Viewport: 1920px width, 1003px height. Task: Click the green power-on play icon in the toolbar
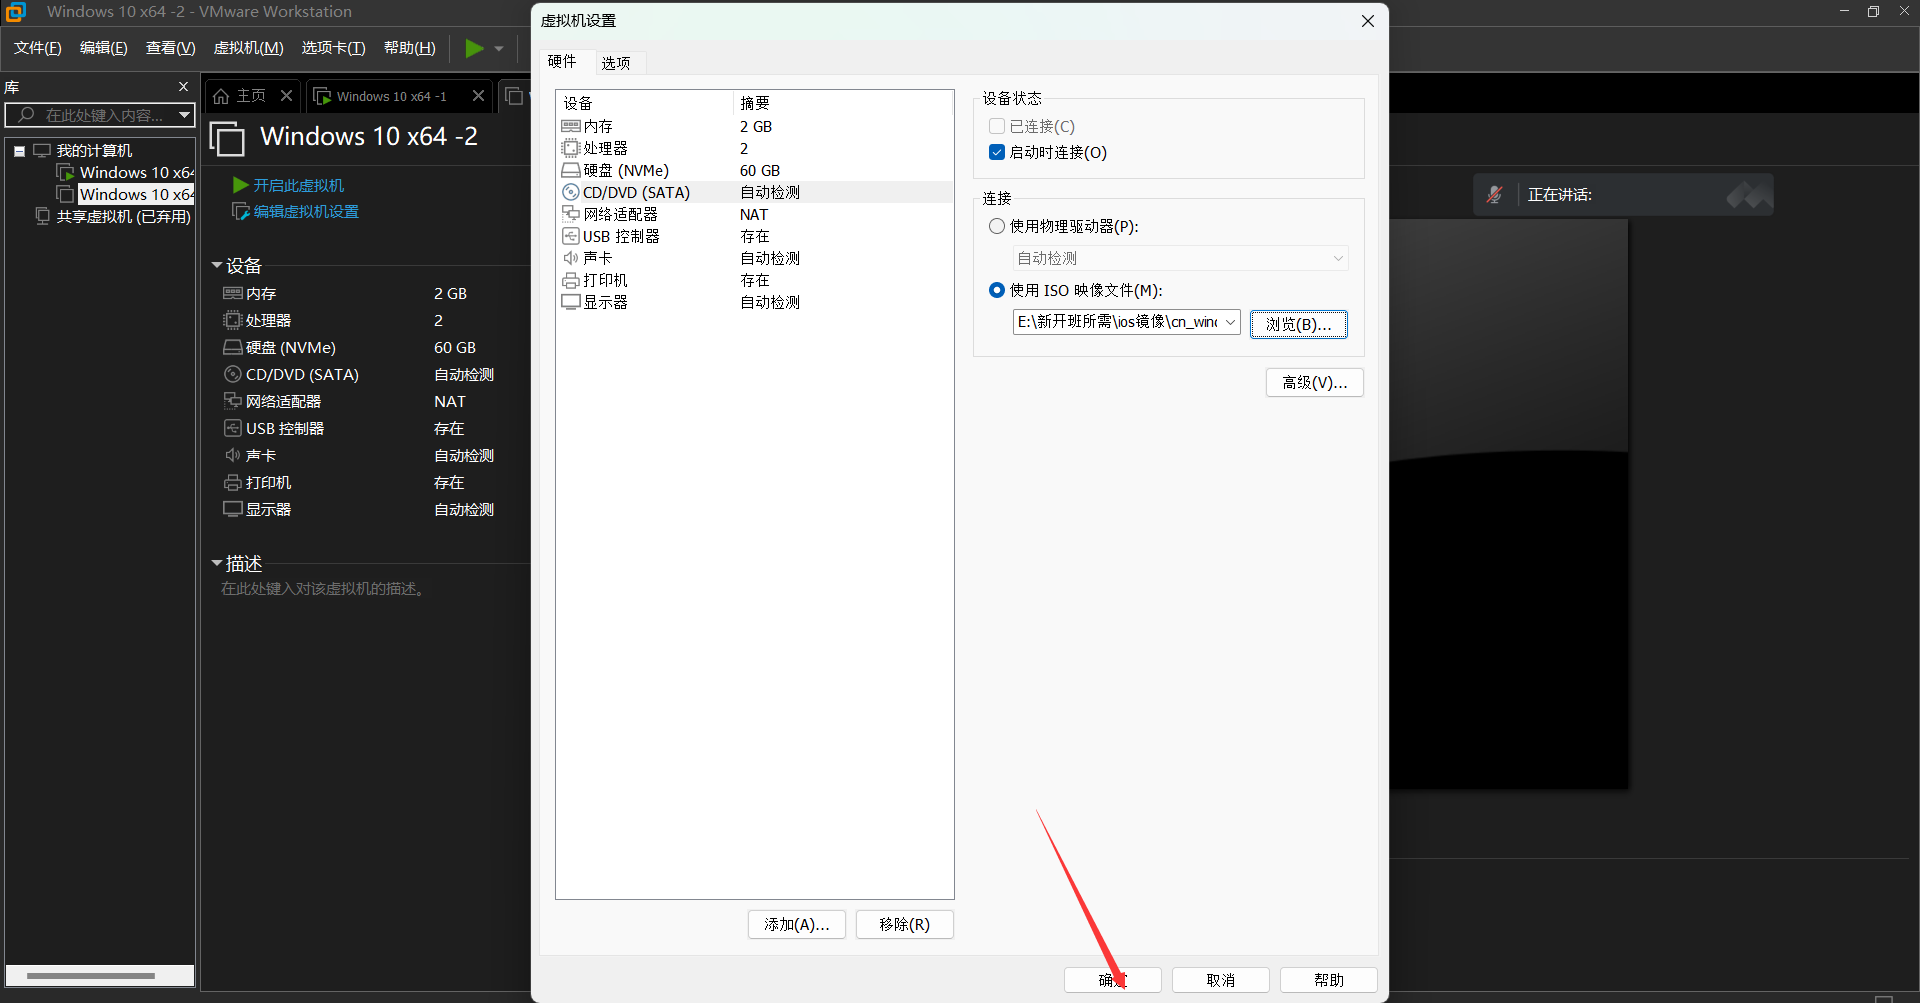[x=474, y=48]
